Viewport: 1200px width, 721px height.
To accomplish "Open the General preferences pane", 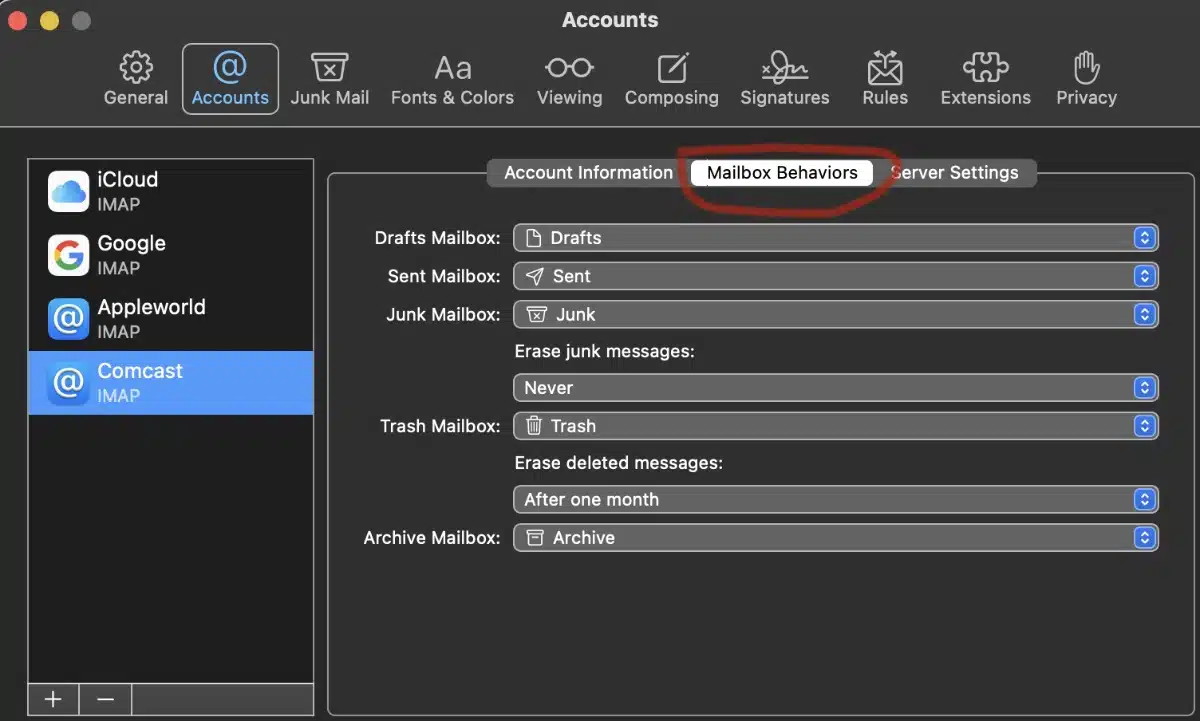I will click(x=136, y=80).
